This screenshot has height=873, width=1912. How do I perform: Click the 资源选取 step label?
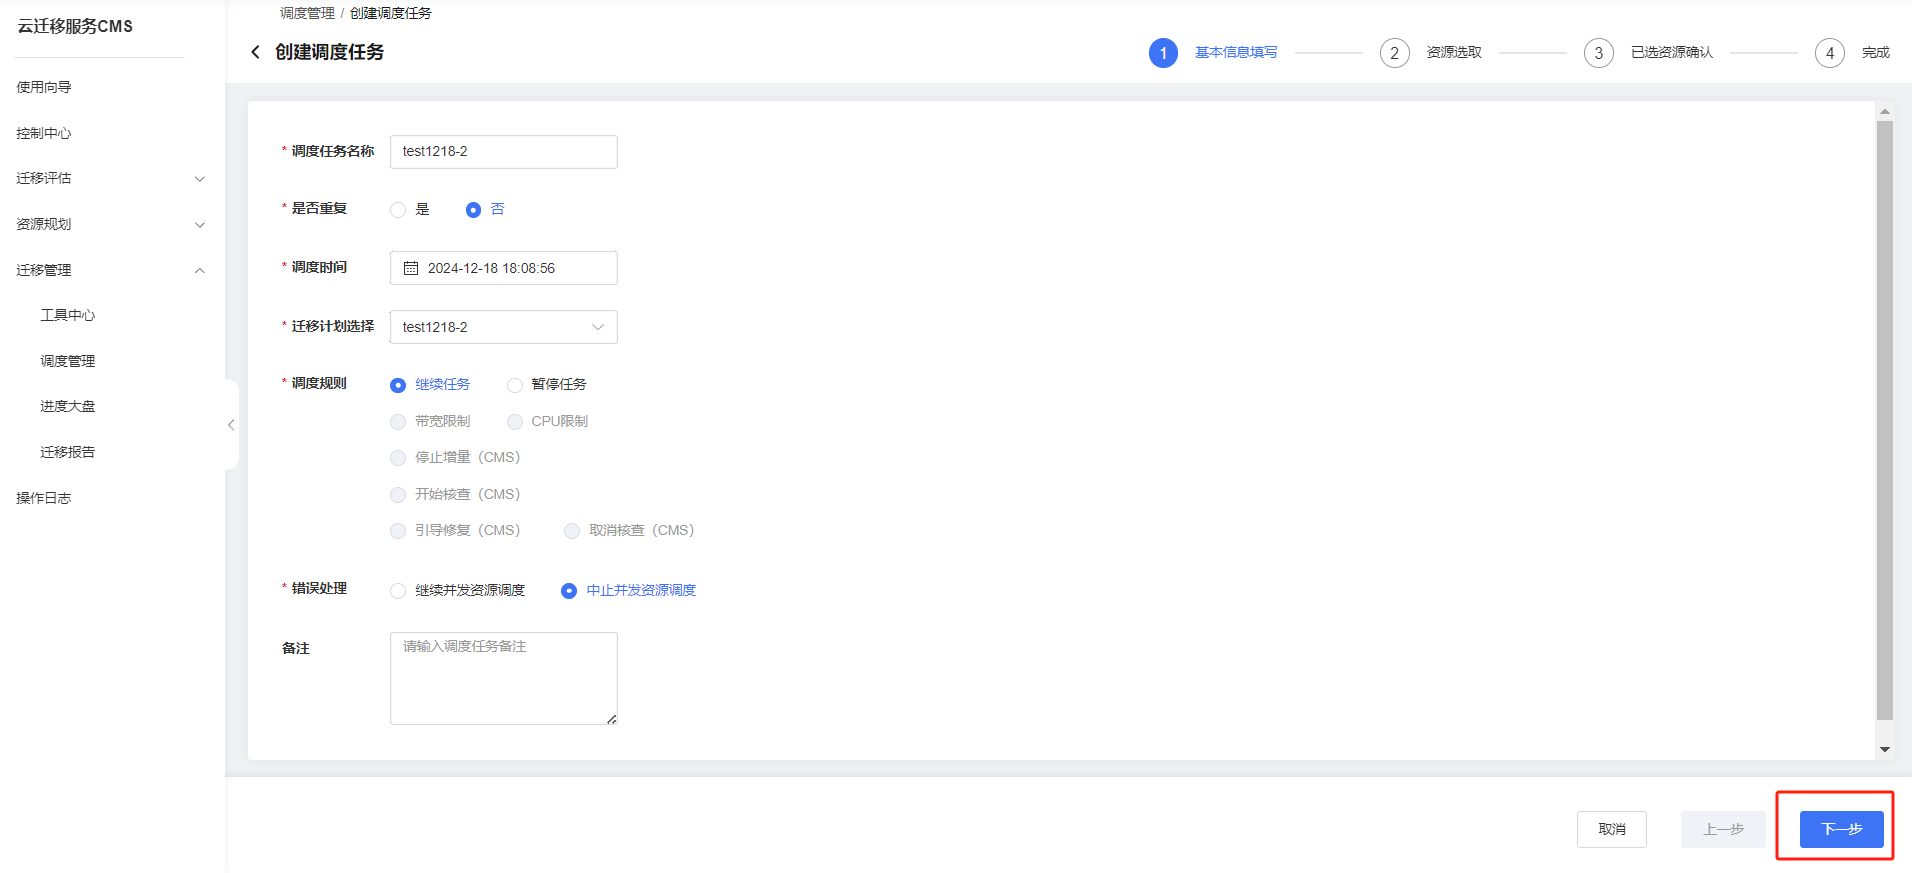pos(1454,52)
